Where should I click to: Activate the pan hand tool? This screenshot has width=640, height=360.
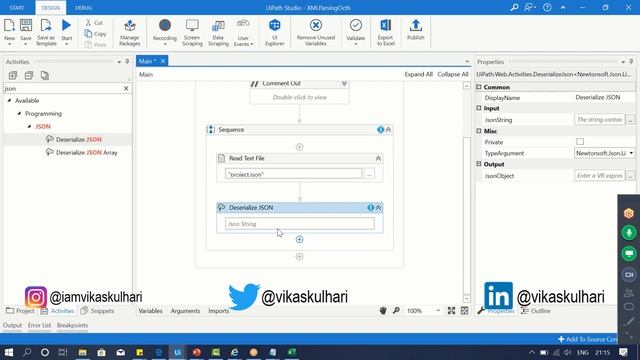pyautogui.click(x=382, y=311)
